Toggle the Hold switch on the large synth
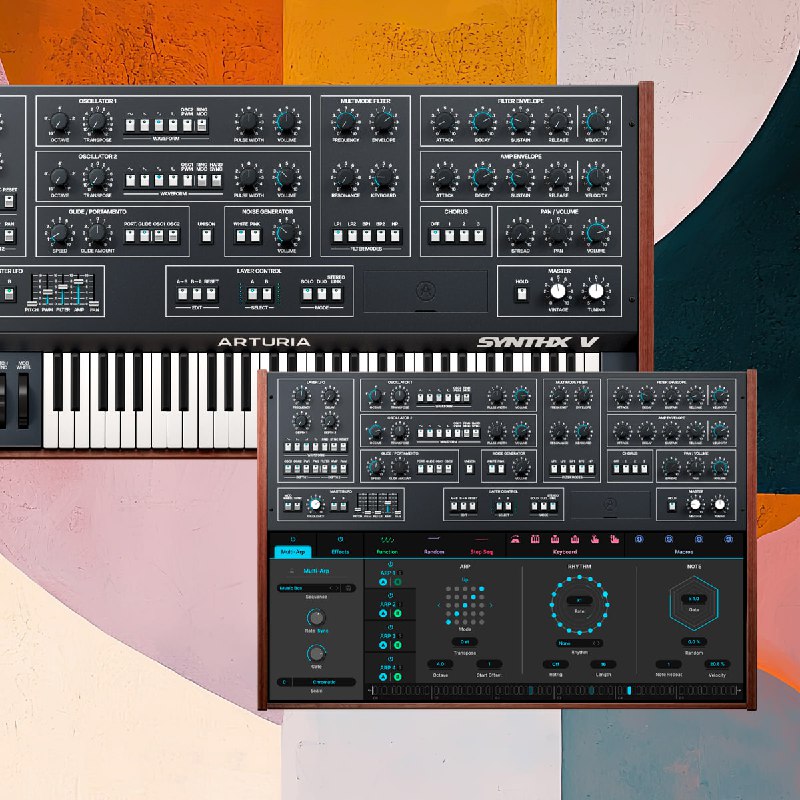 521,294
